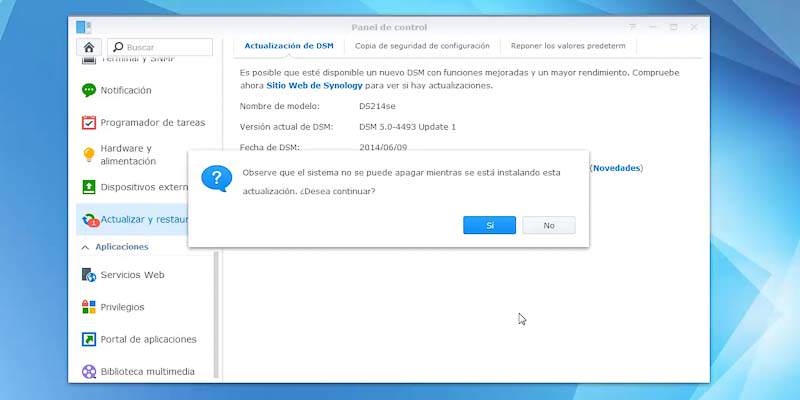The image size is (800, 400).
Task: Click the window help question button
Action: [x=632, y=27]
